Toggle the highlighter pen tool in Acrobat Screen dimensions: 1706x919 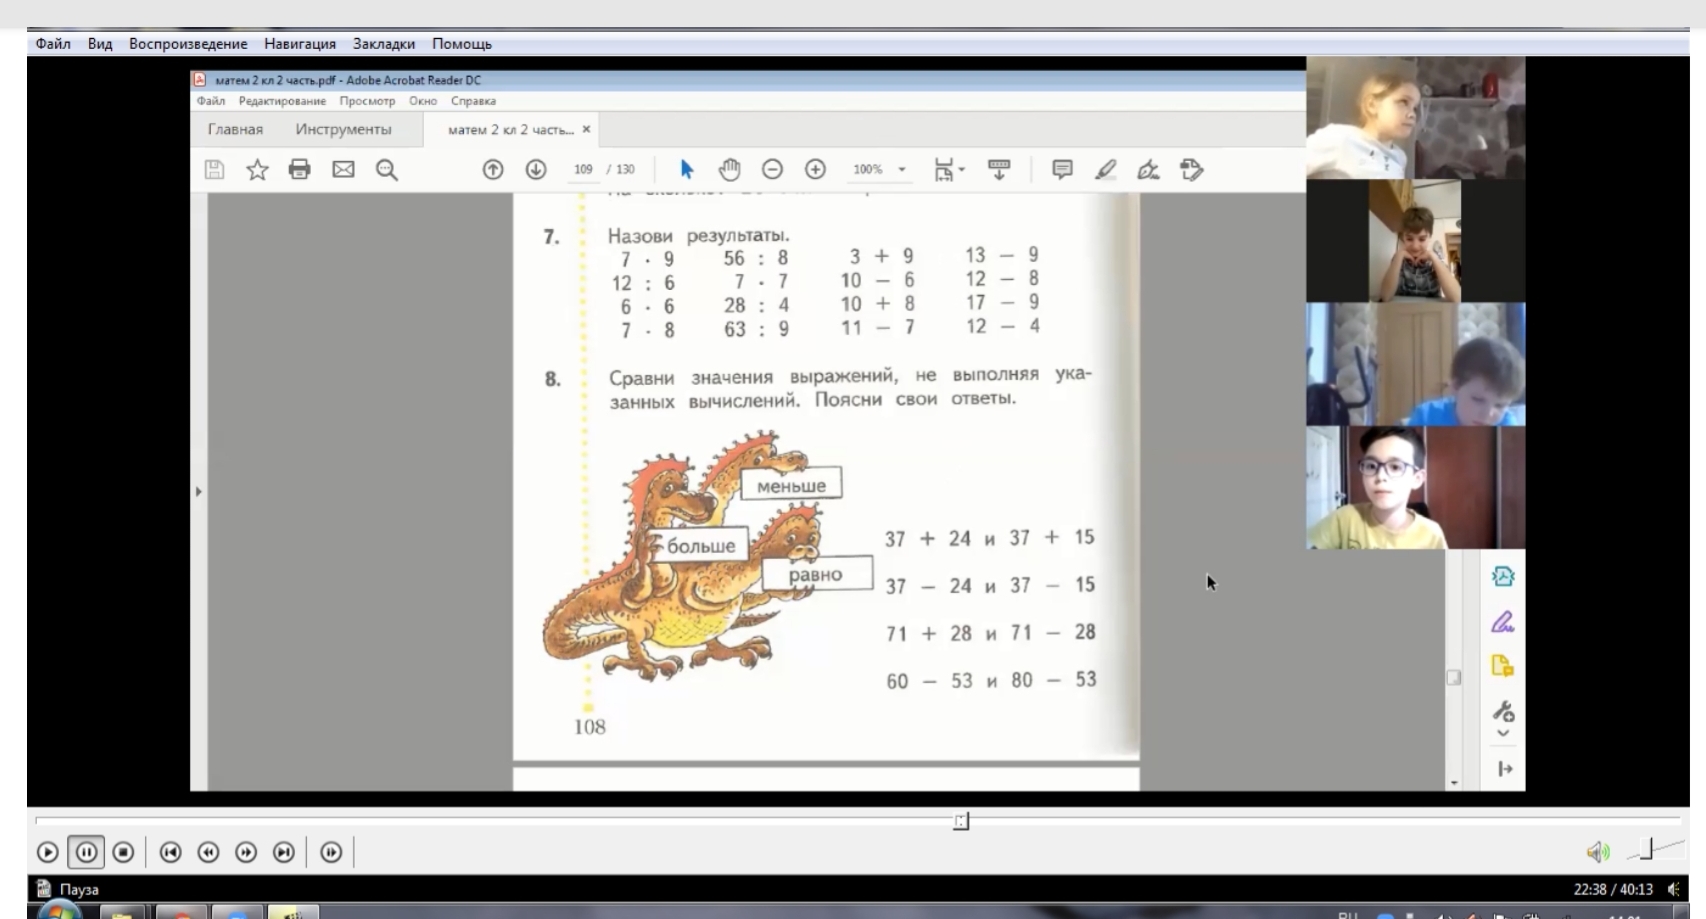tap(1105, 170)
